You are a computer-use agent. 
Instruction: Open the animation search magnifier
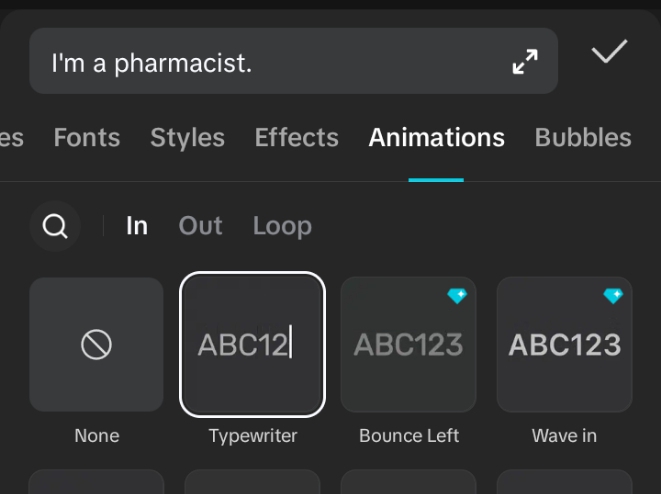(x=55, y=226)
